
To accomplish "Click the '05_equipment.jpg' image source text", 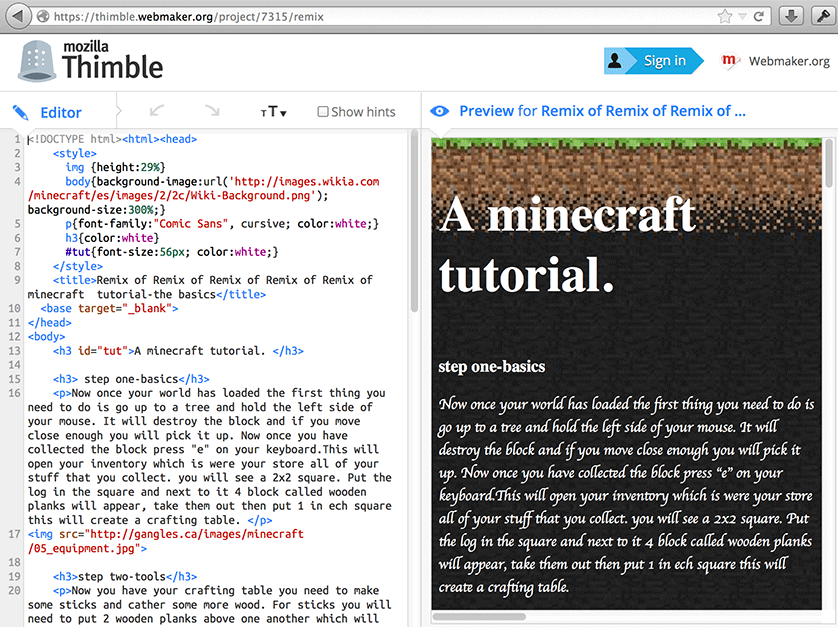I will coord(84,548).
